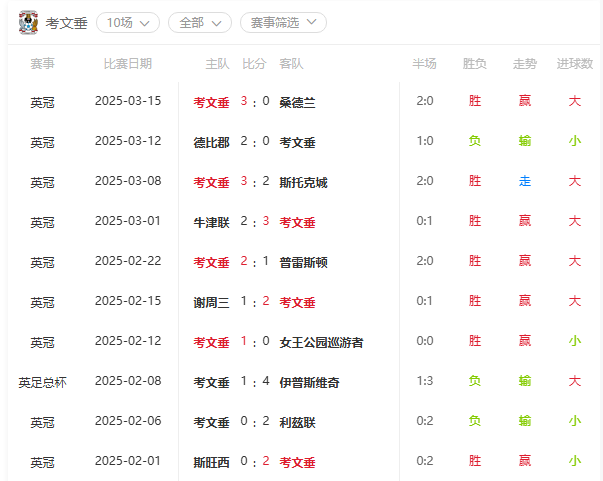This screenshot has width=603, height=481.
Task: Select the date 2025-02-01
Action: [128, 461]
